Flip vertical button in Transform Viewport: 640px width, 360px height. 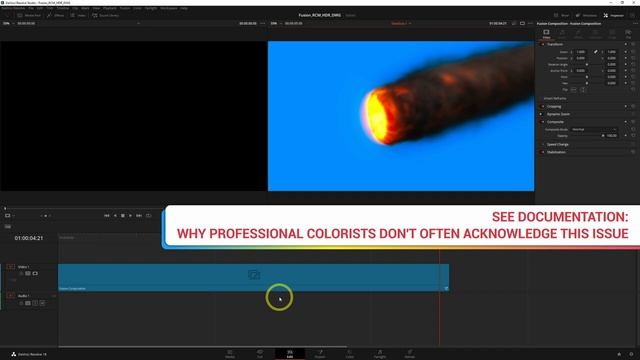[583, 90]
